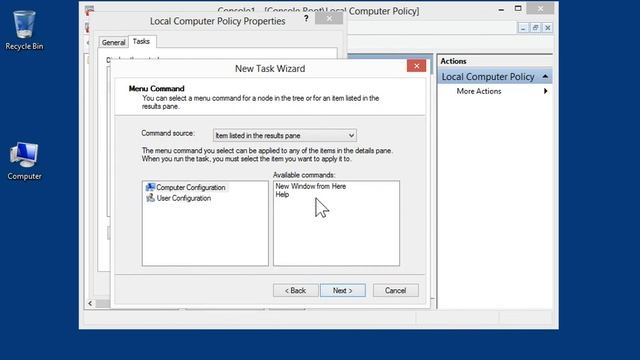Open the Command source dropdown
640x360 pixels.
click(284, 136)
